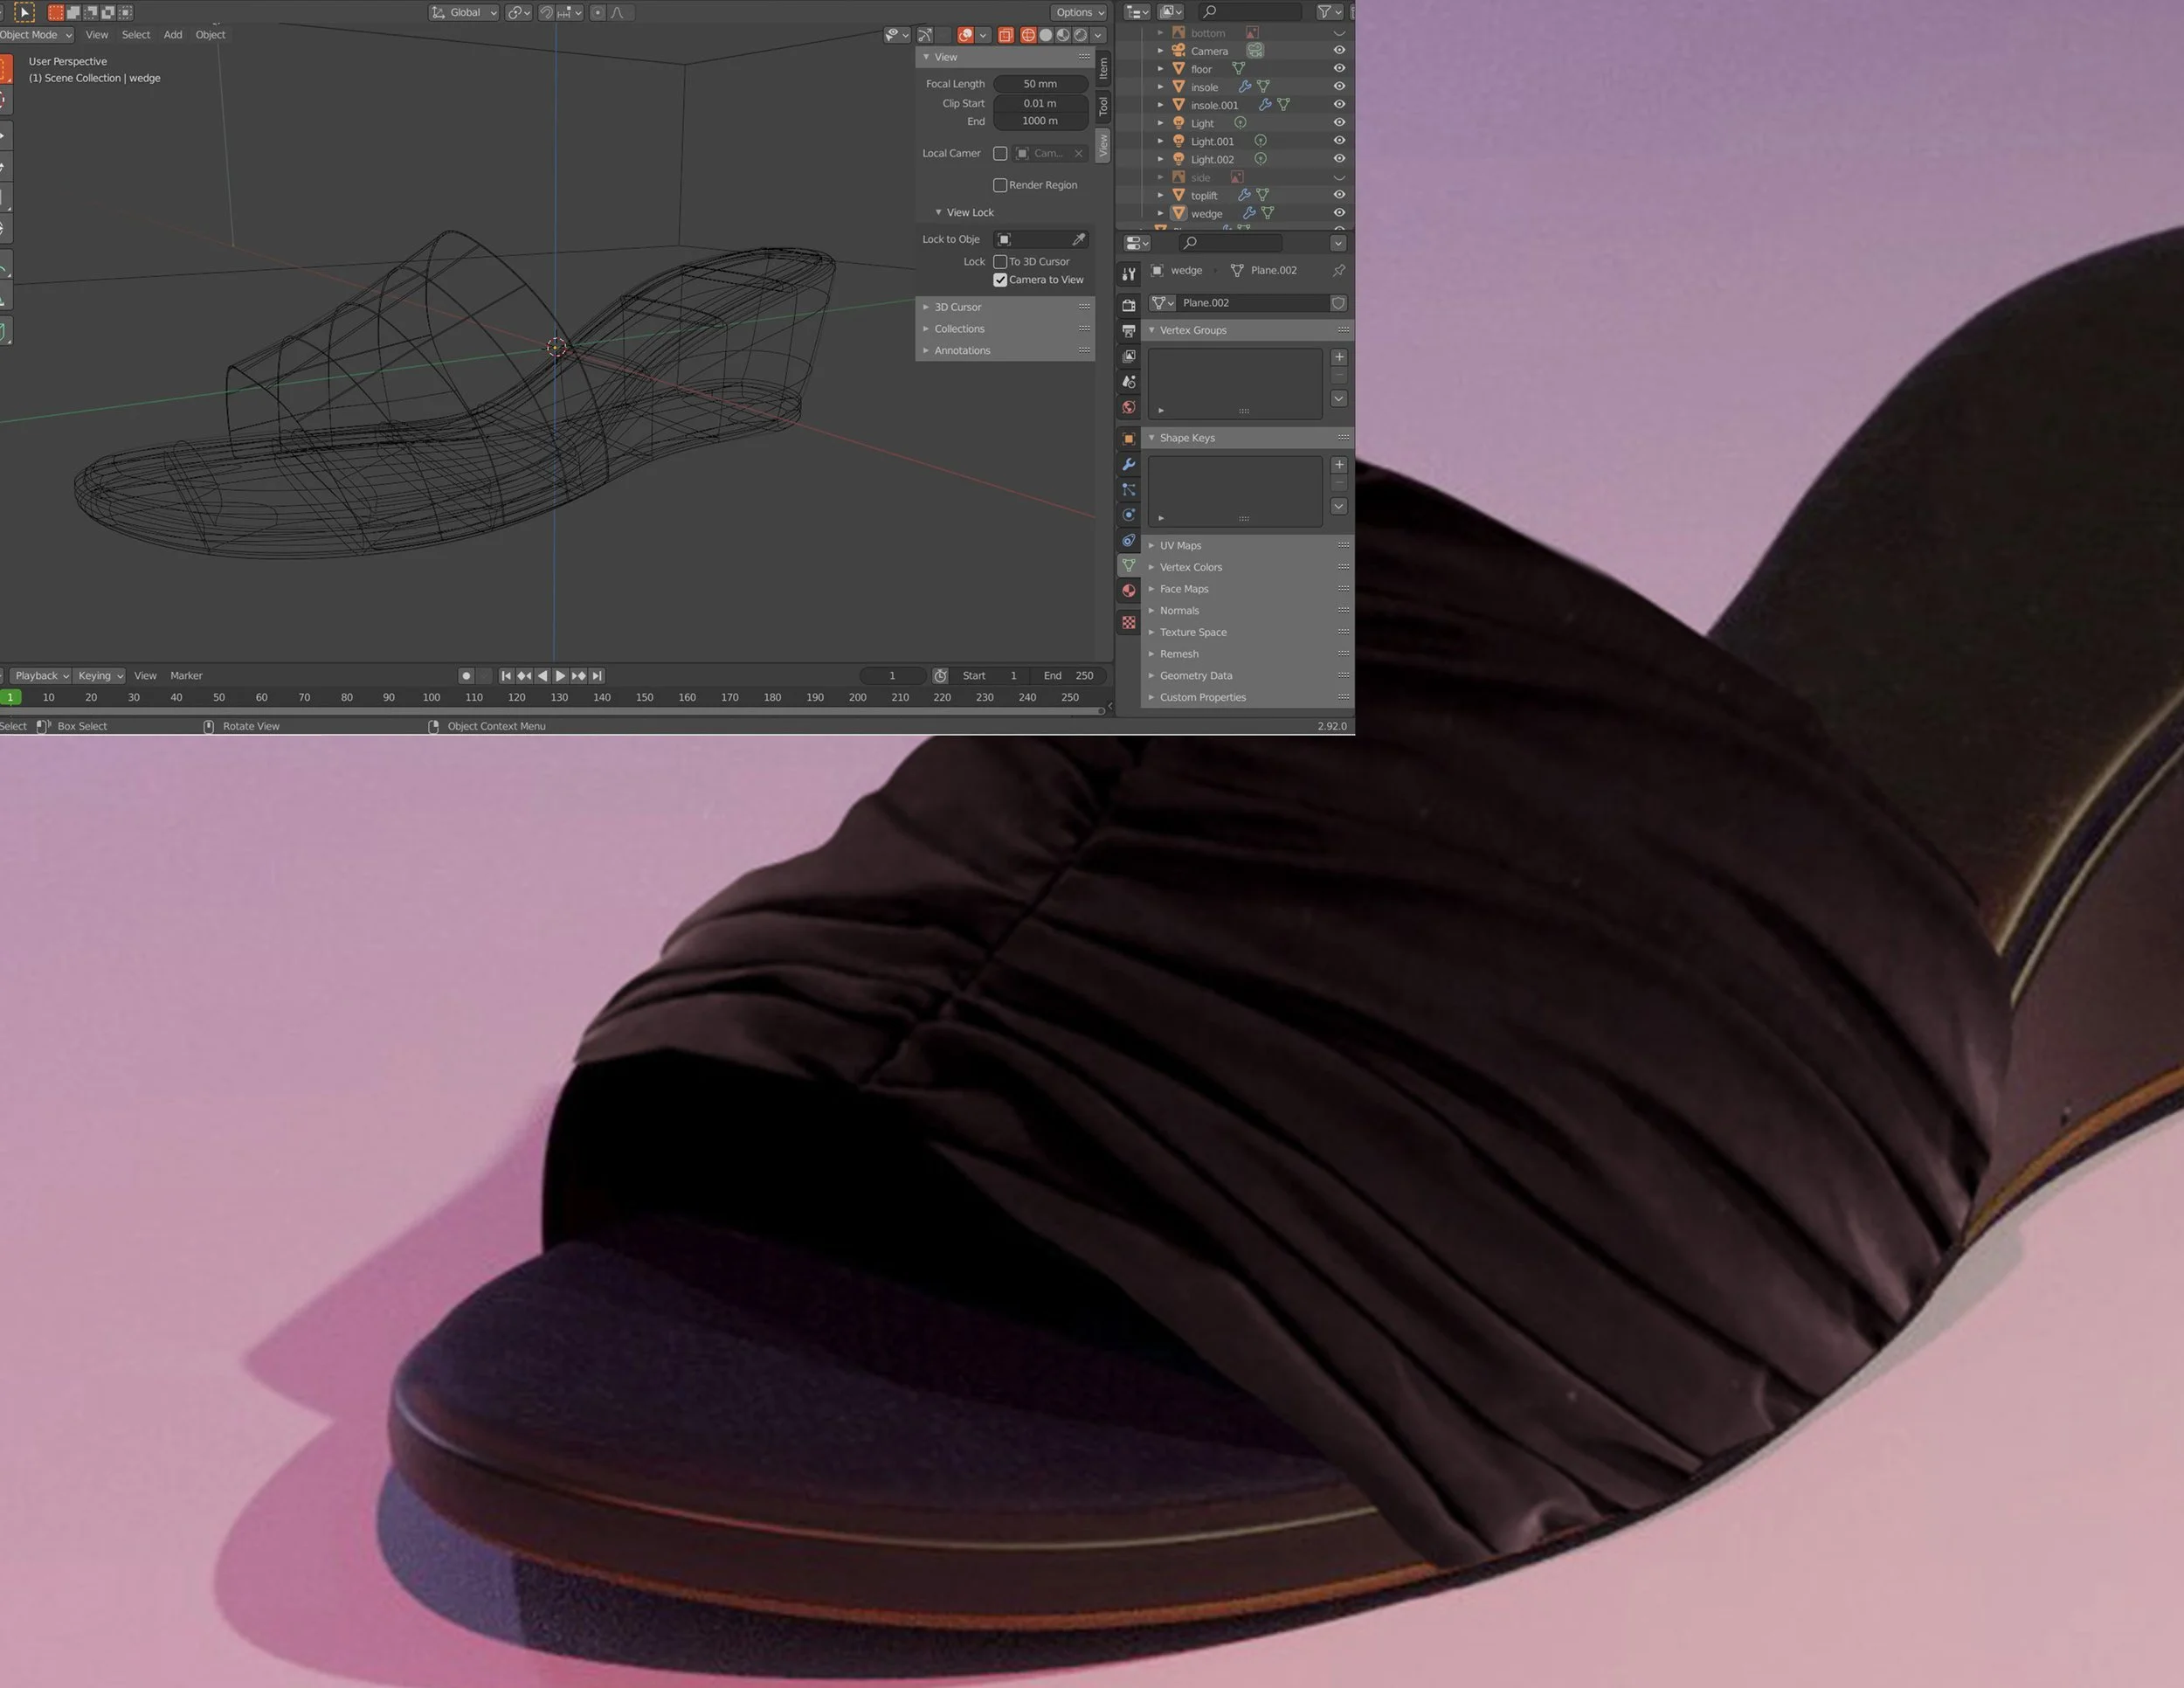Open the Physics properties tab
Viewport: 2184px width, 1688px height.
coord(1128,515)
